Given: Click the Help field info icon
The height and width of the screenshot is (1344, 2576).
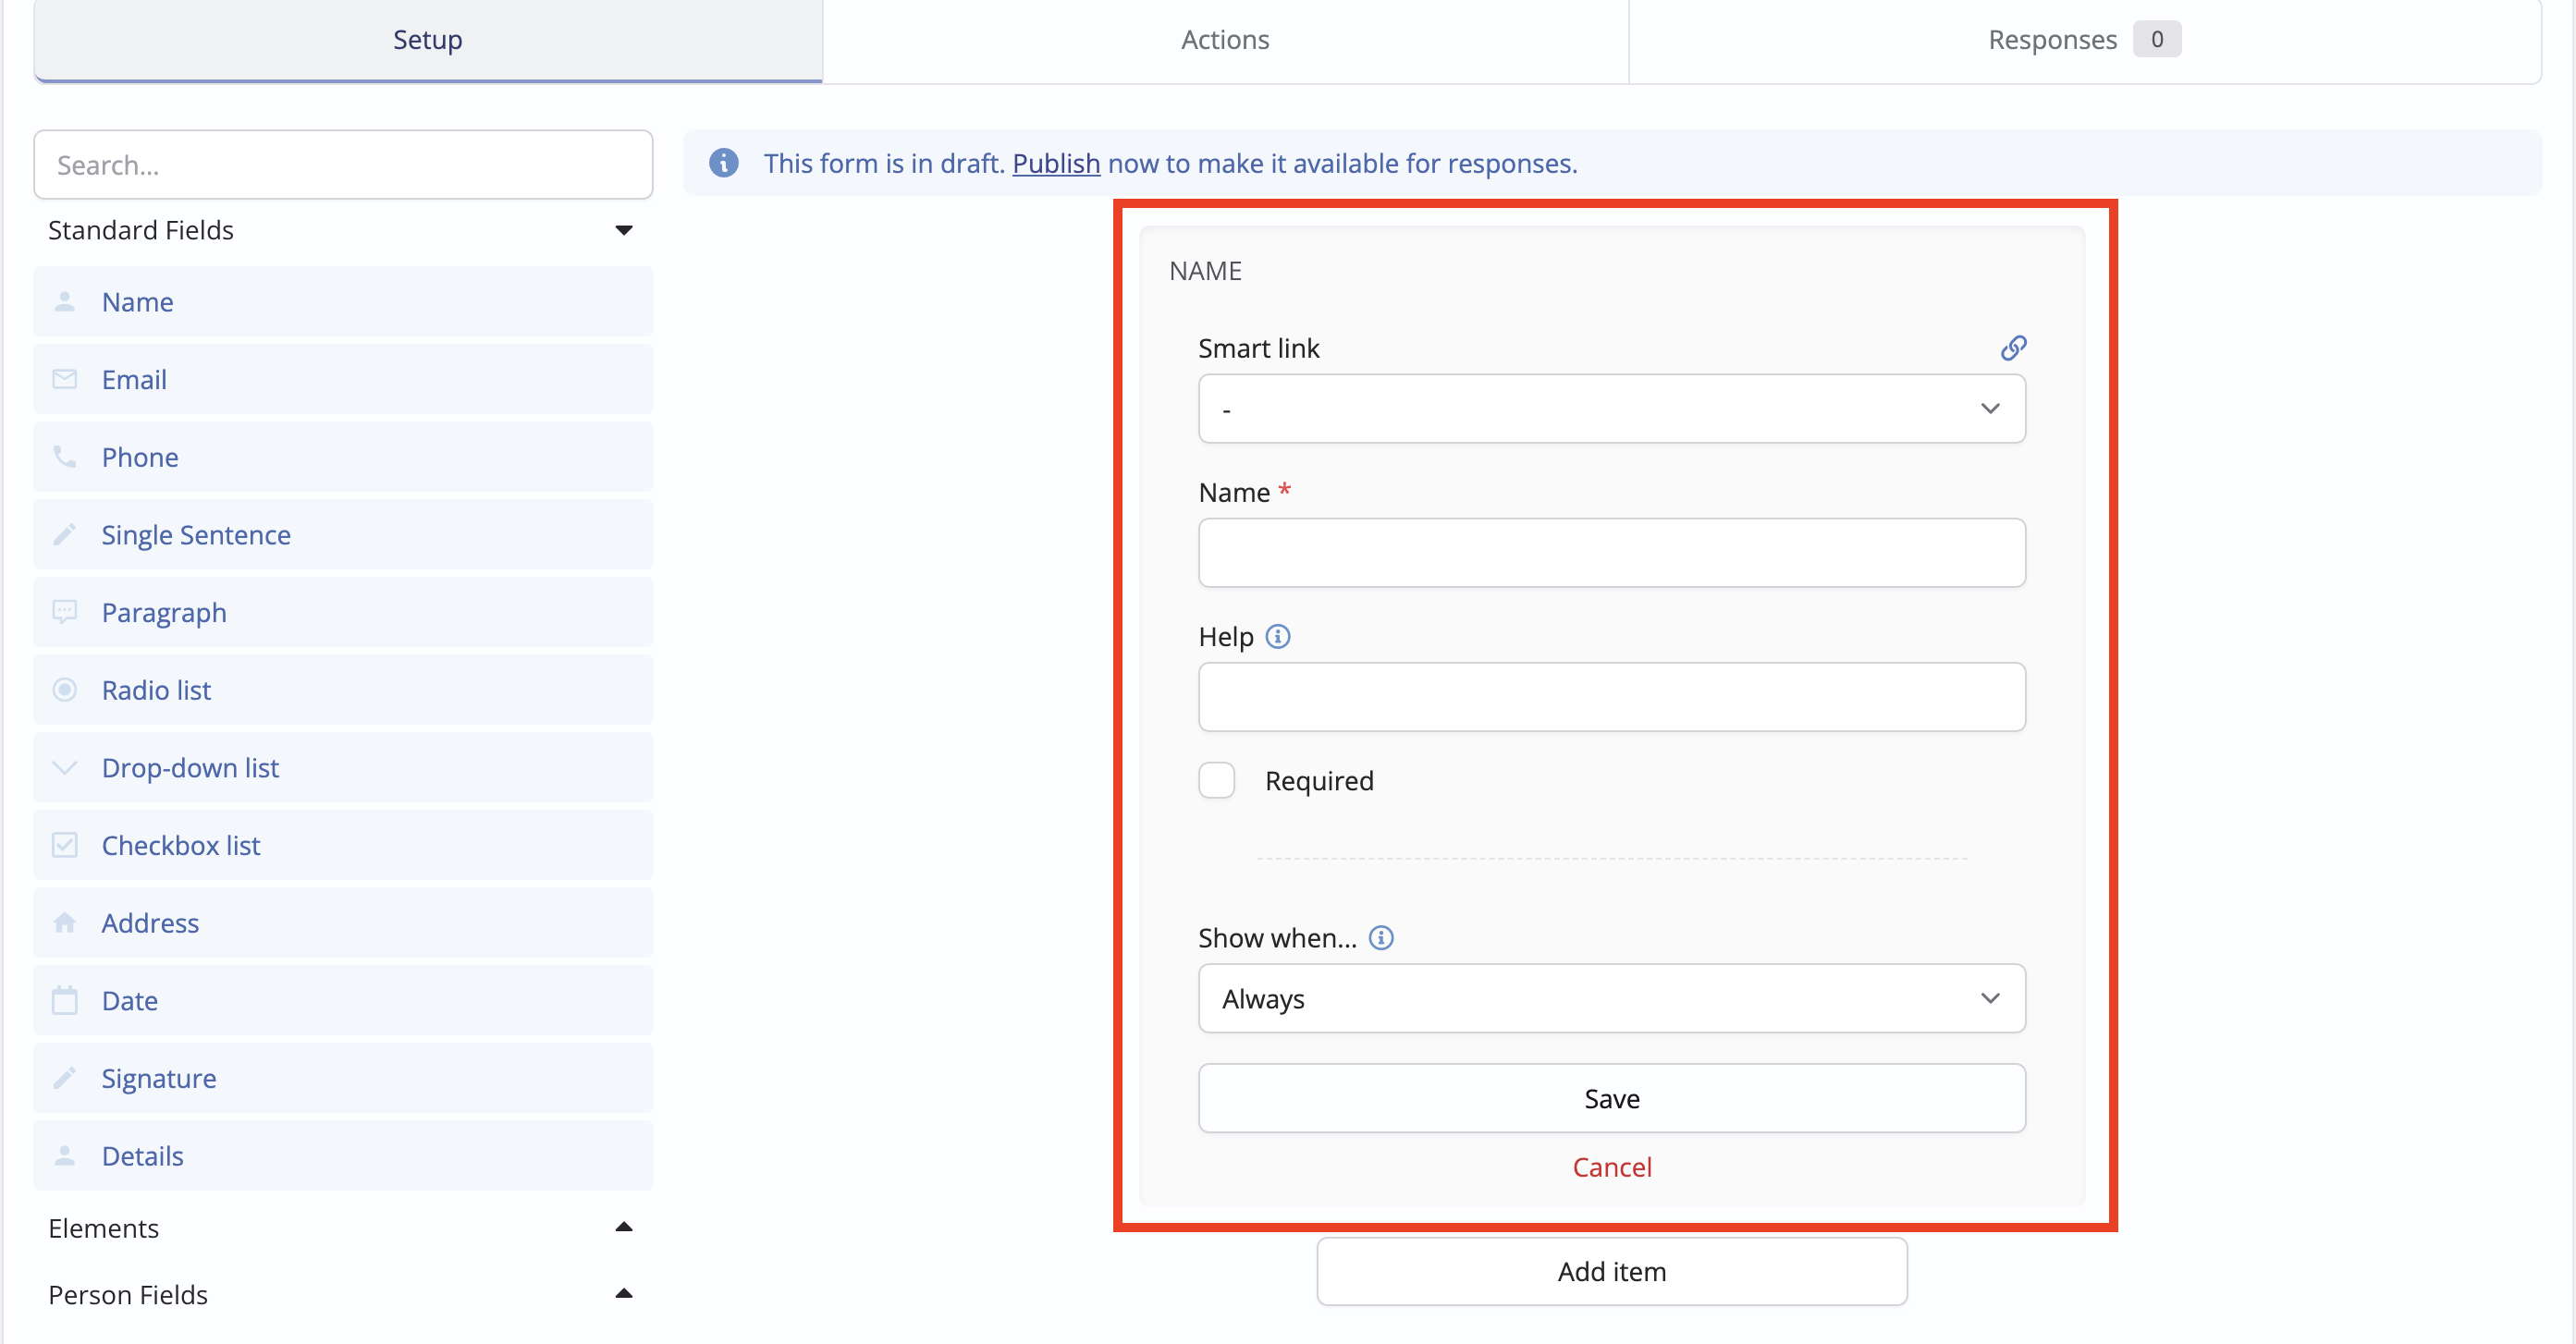Looking at the screenshot, I should 1277,636.
